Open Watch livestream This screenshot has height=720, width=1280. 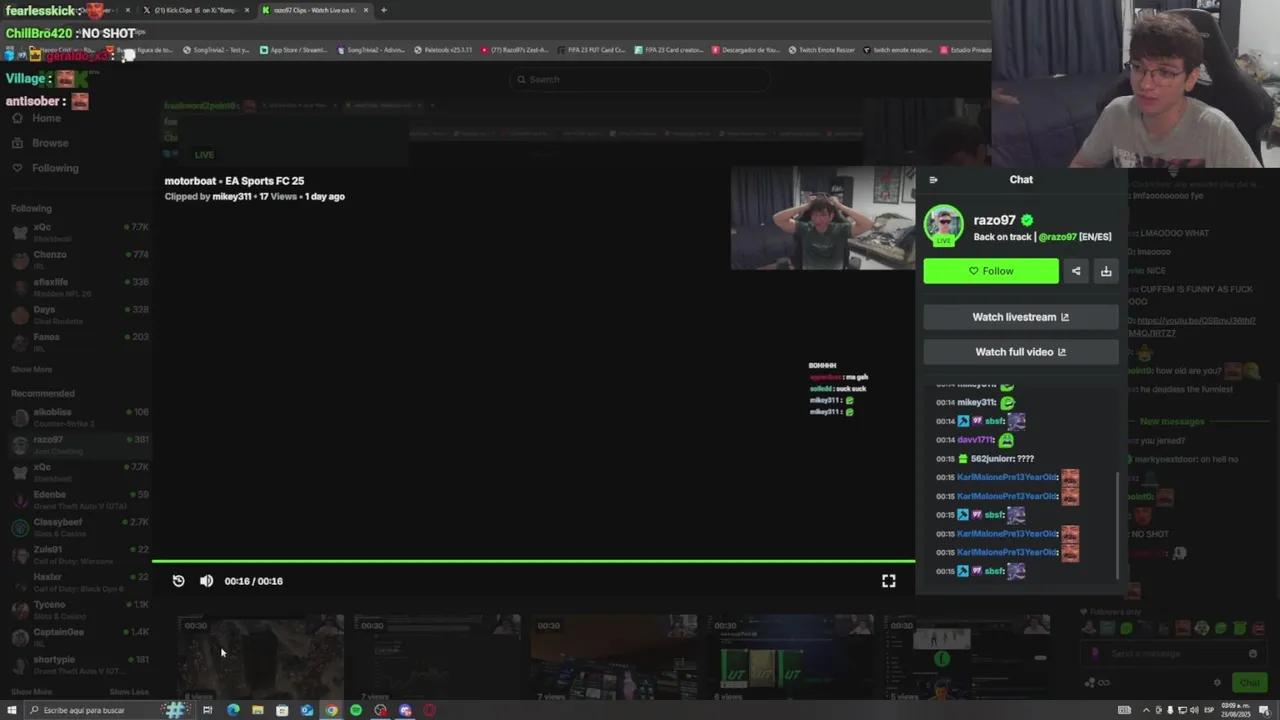coord(1021,317)
